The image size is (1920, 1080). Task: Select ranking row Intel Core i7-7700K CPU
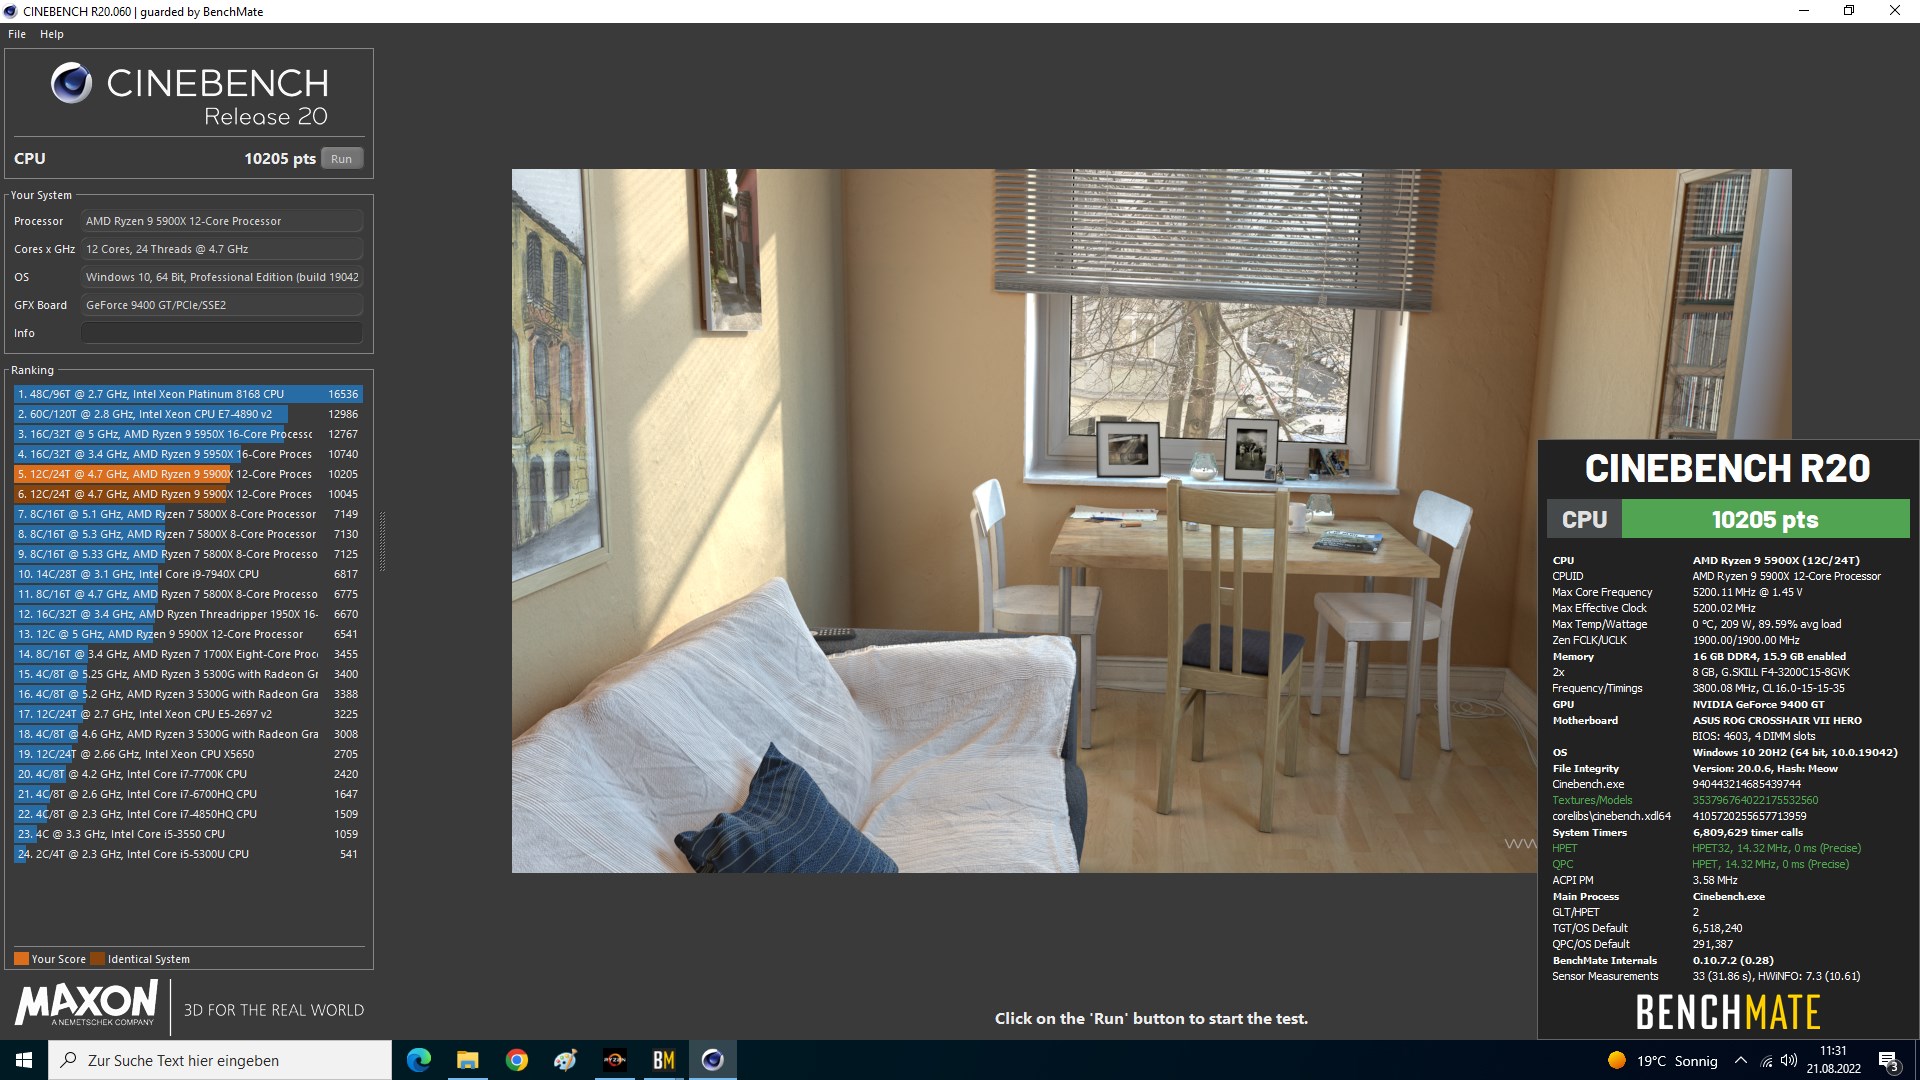click(x=188, y=774)
